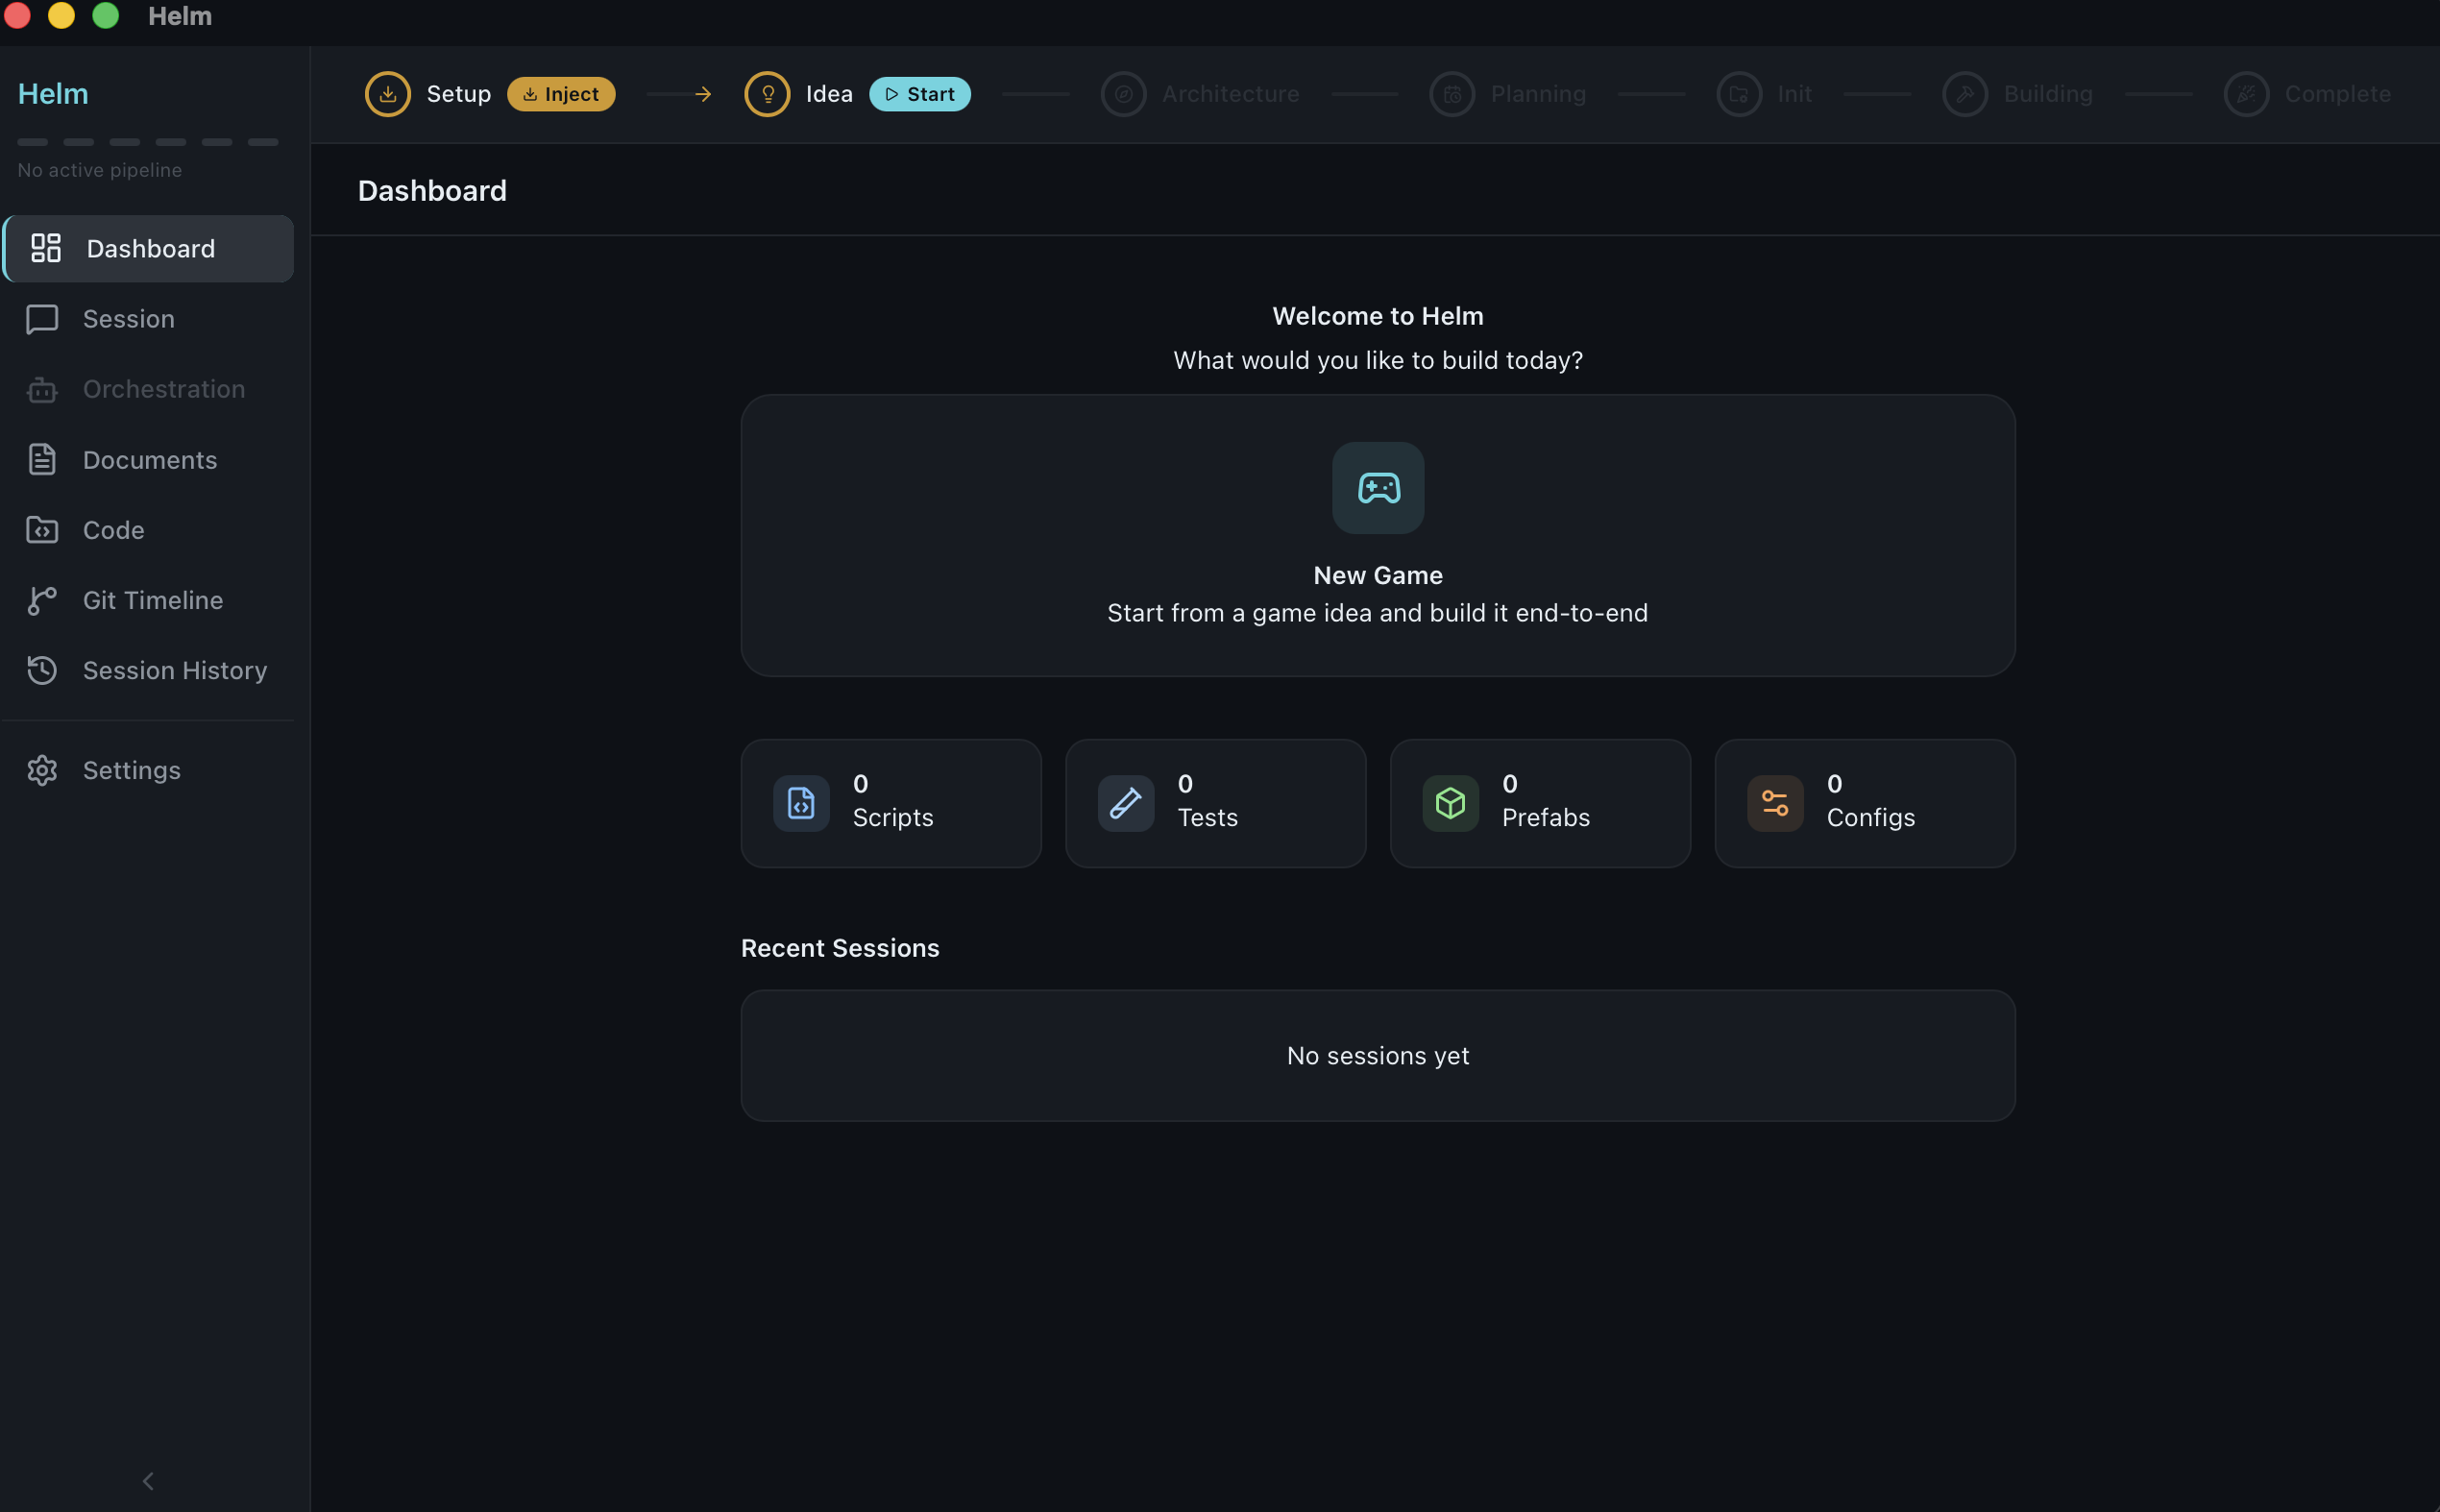
Task: Navigate to Session History
Action: 174,670
